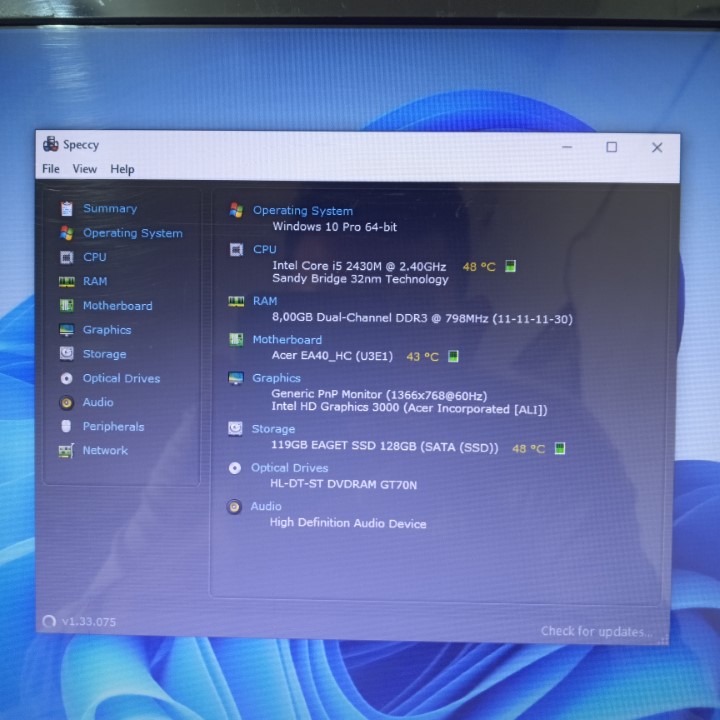Click the motherboard temperature status icon
The image size is (720, 720).
(x=453, y=356)
